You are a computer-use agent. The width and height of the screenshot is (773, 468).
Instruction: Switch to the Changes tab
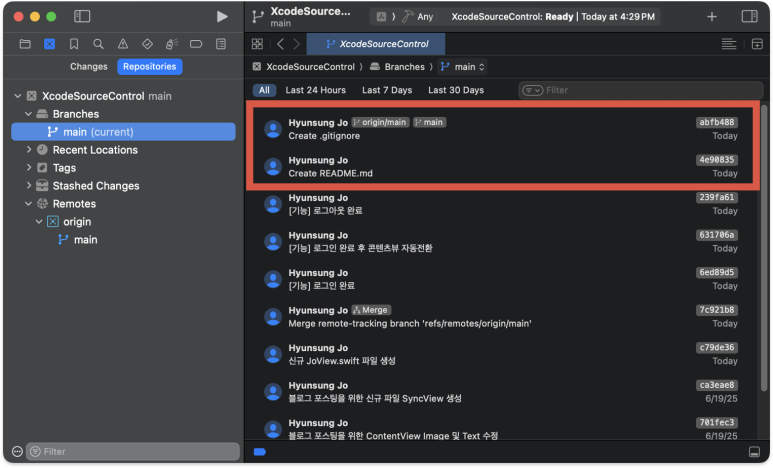(89, 67)
